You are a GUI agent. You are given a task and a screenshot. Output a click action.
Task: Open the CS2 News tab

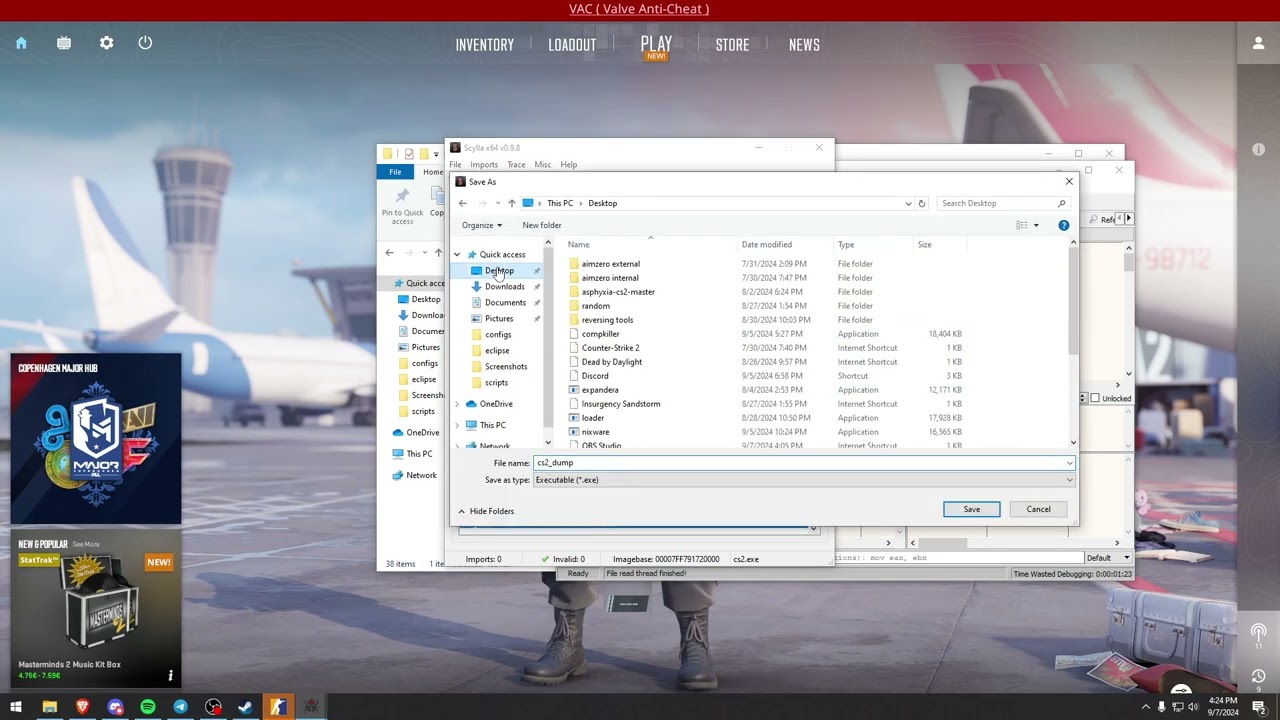[x=804, y=45]
